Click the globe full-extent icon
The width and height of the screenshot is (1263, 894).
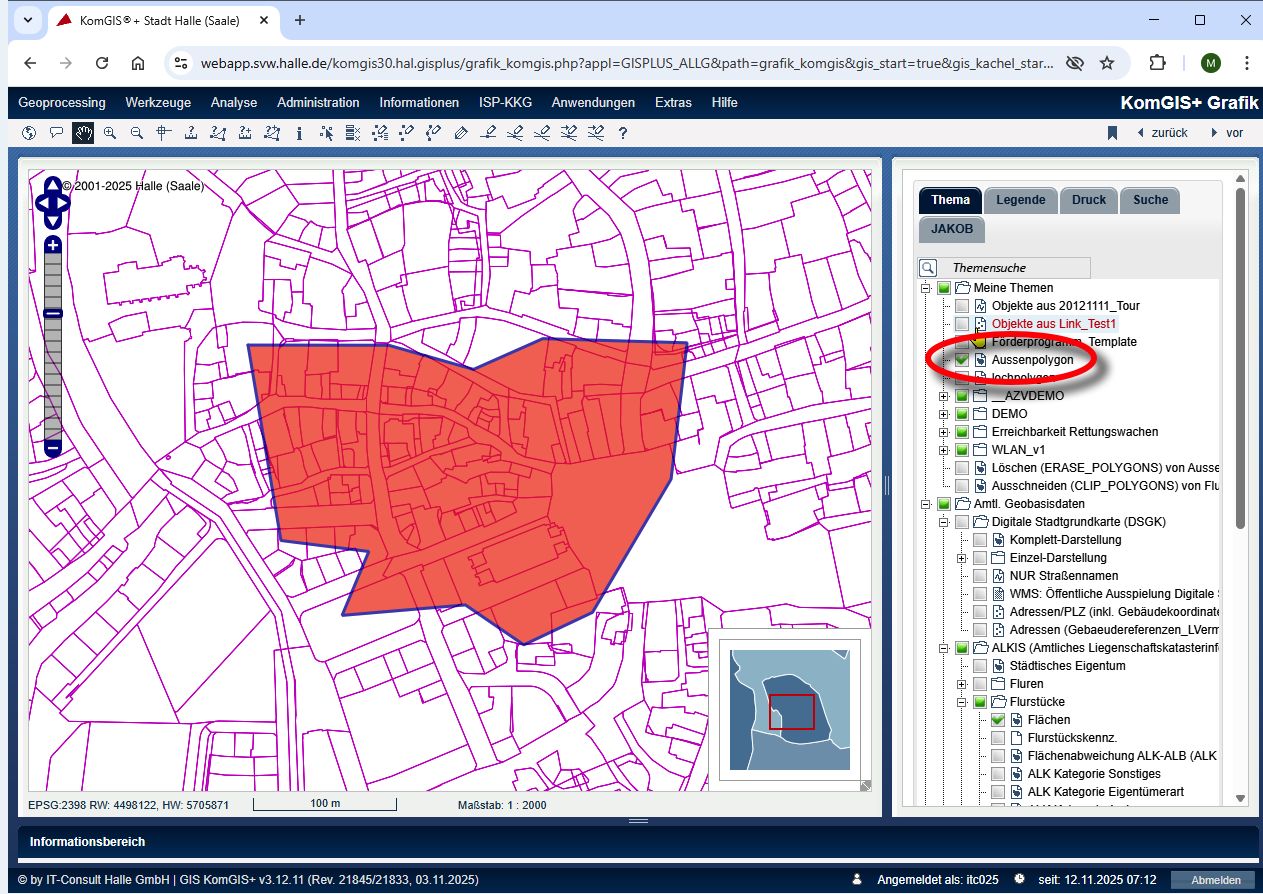point(28,133)
